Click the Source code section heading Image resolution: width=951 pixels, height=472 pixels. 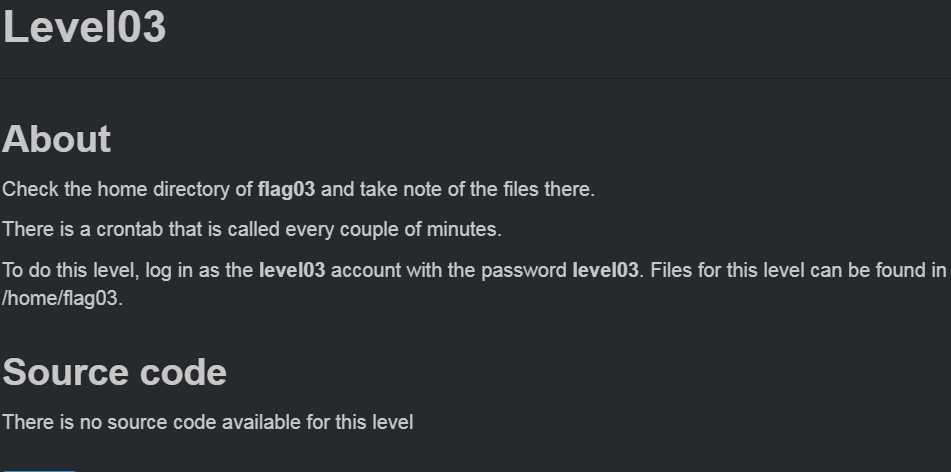click(115, 372)
